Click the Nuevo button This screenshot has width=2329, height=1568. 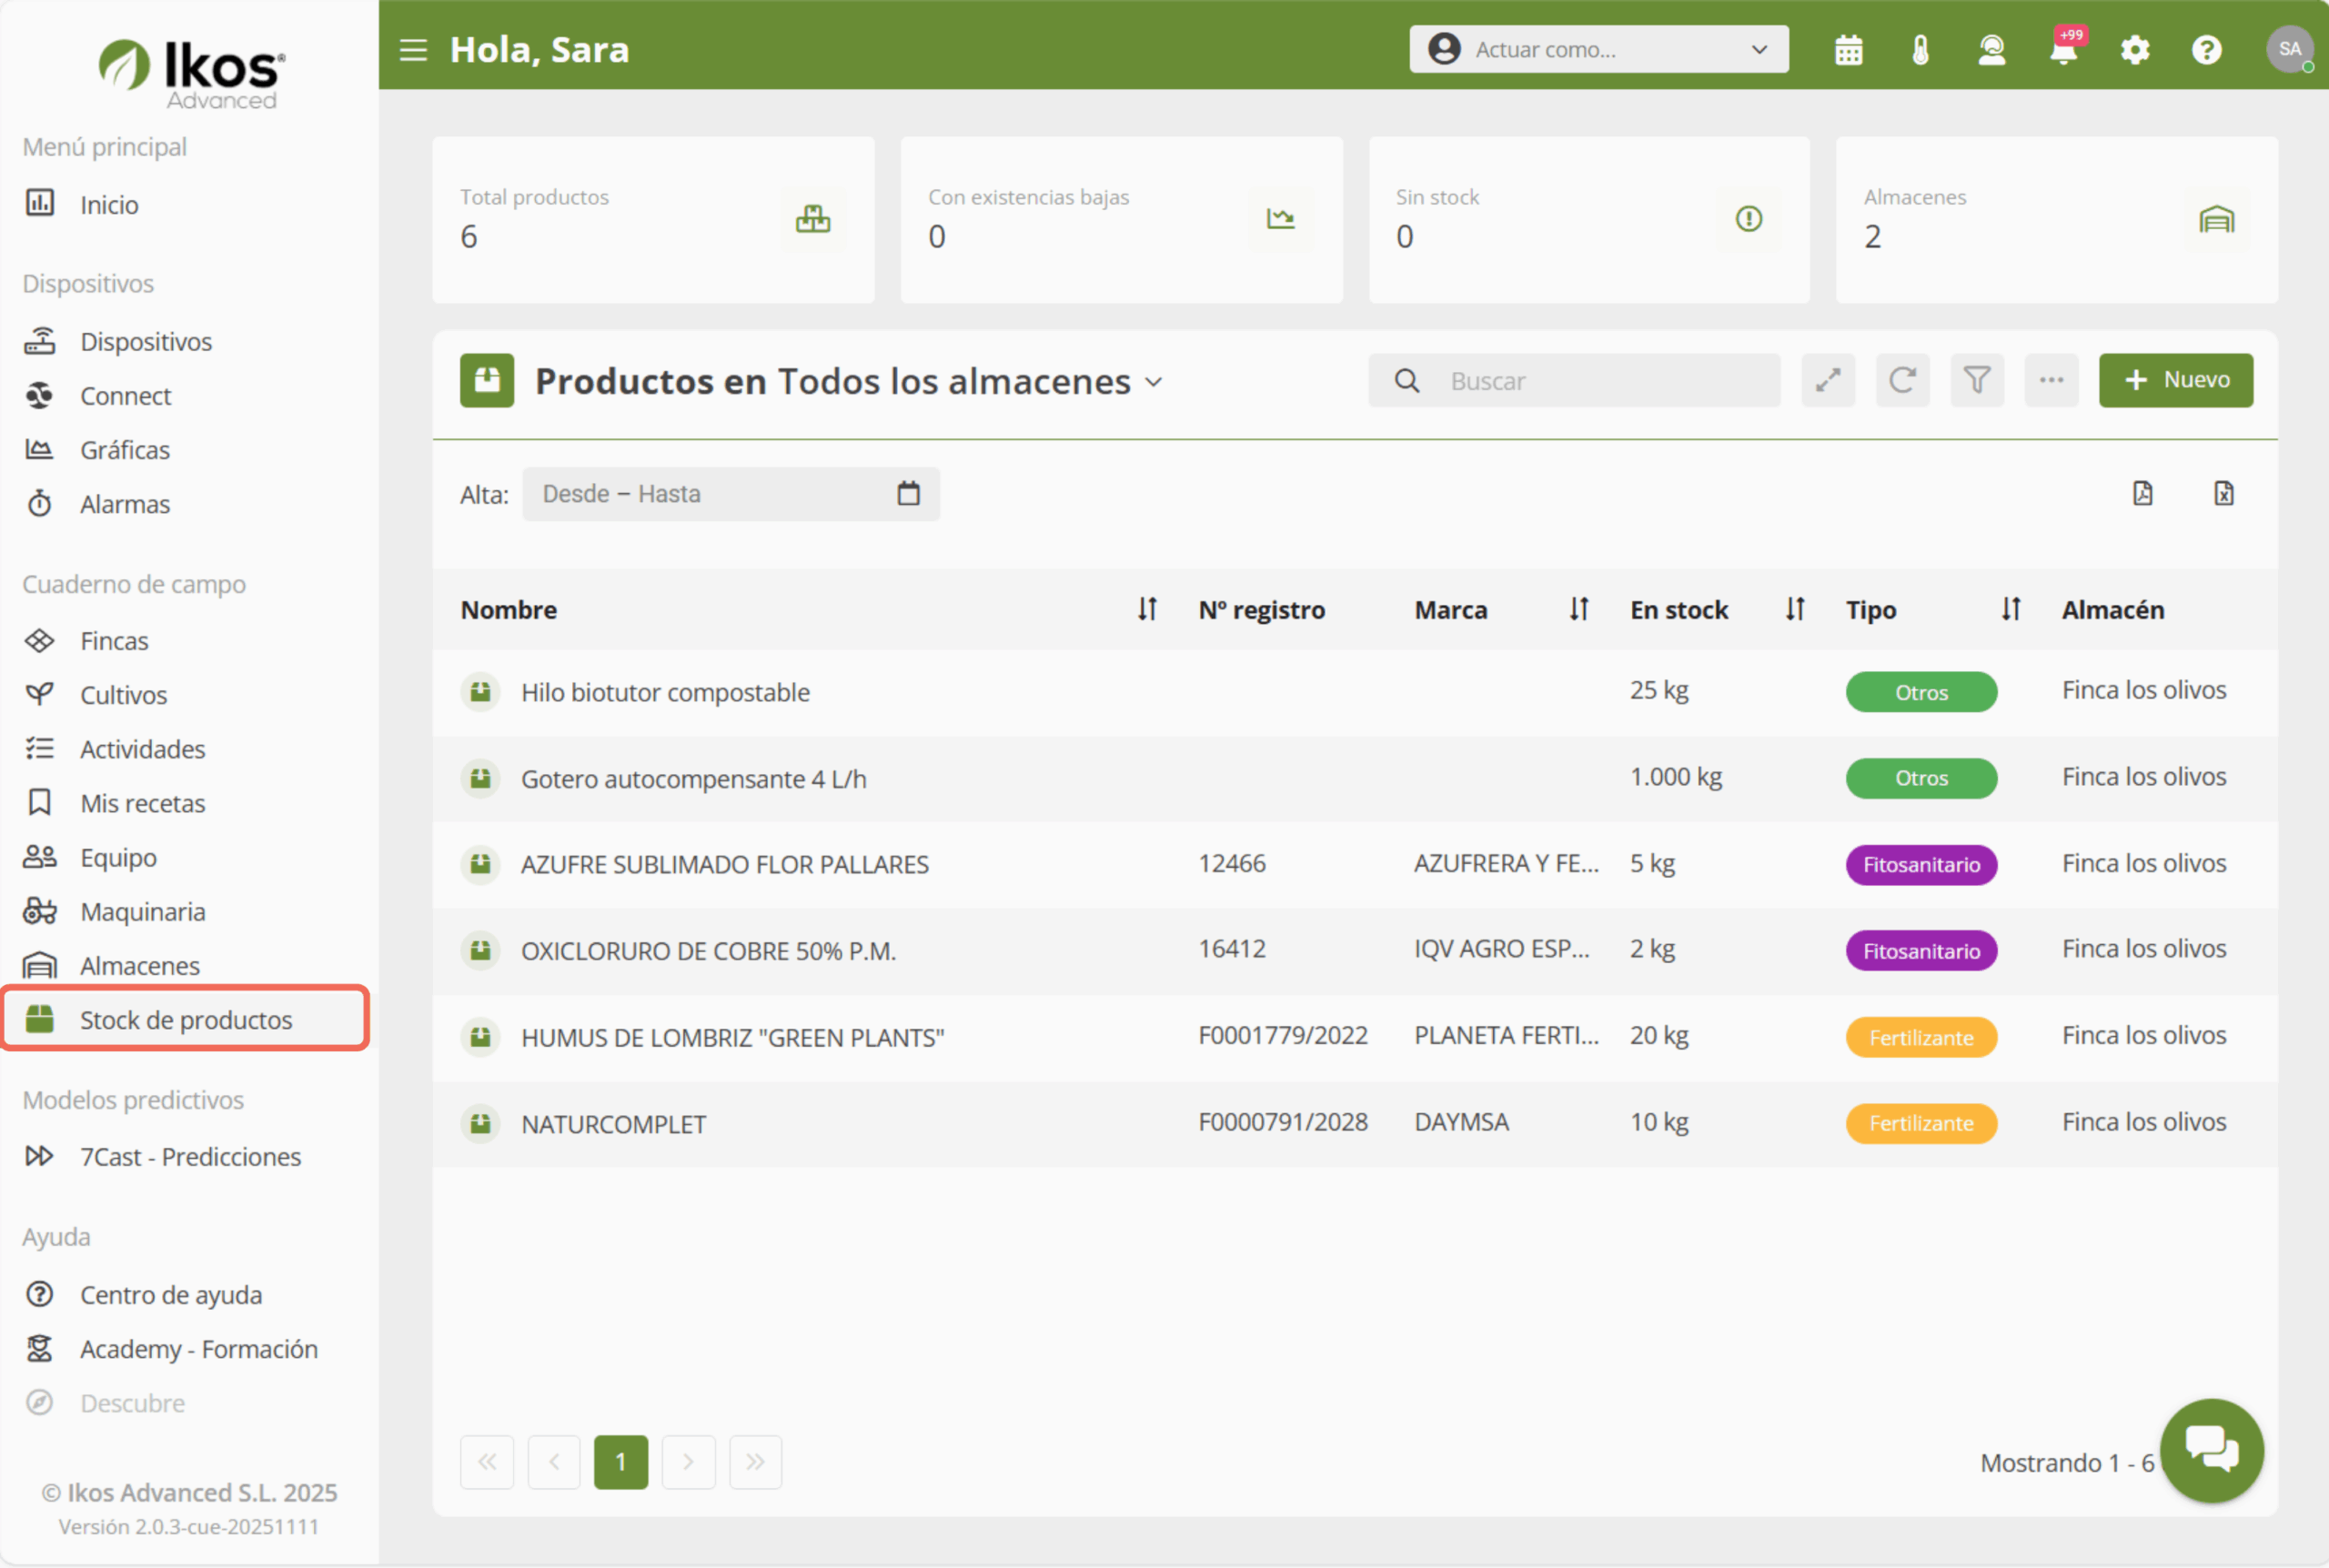point(2175,380)
